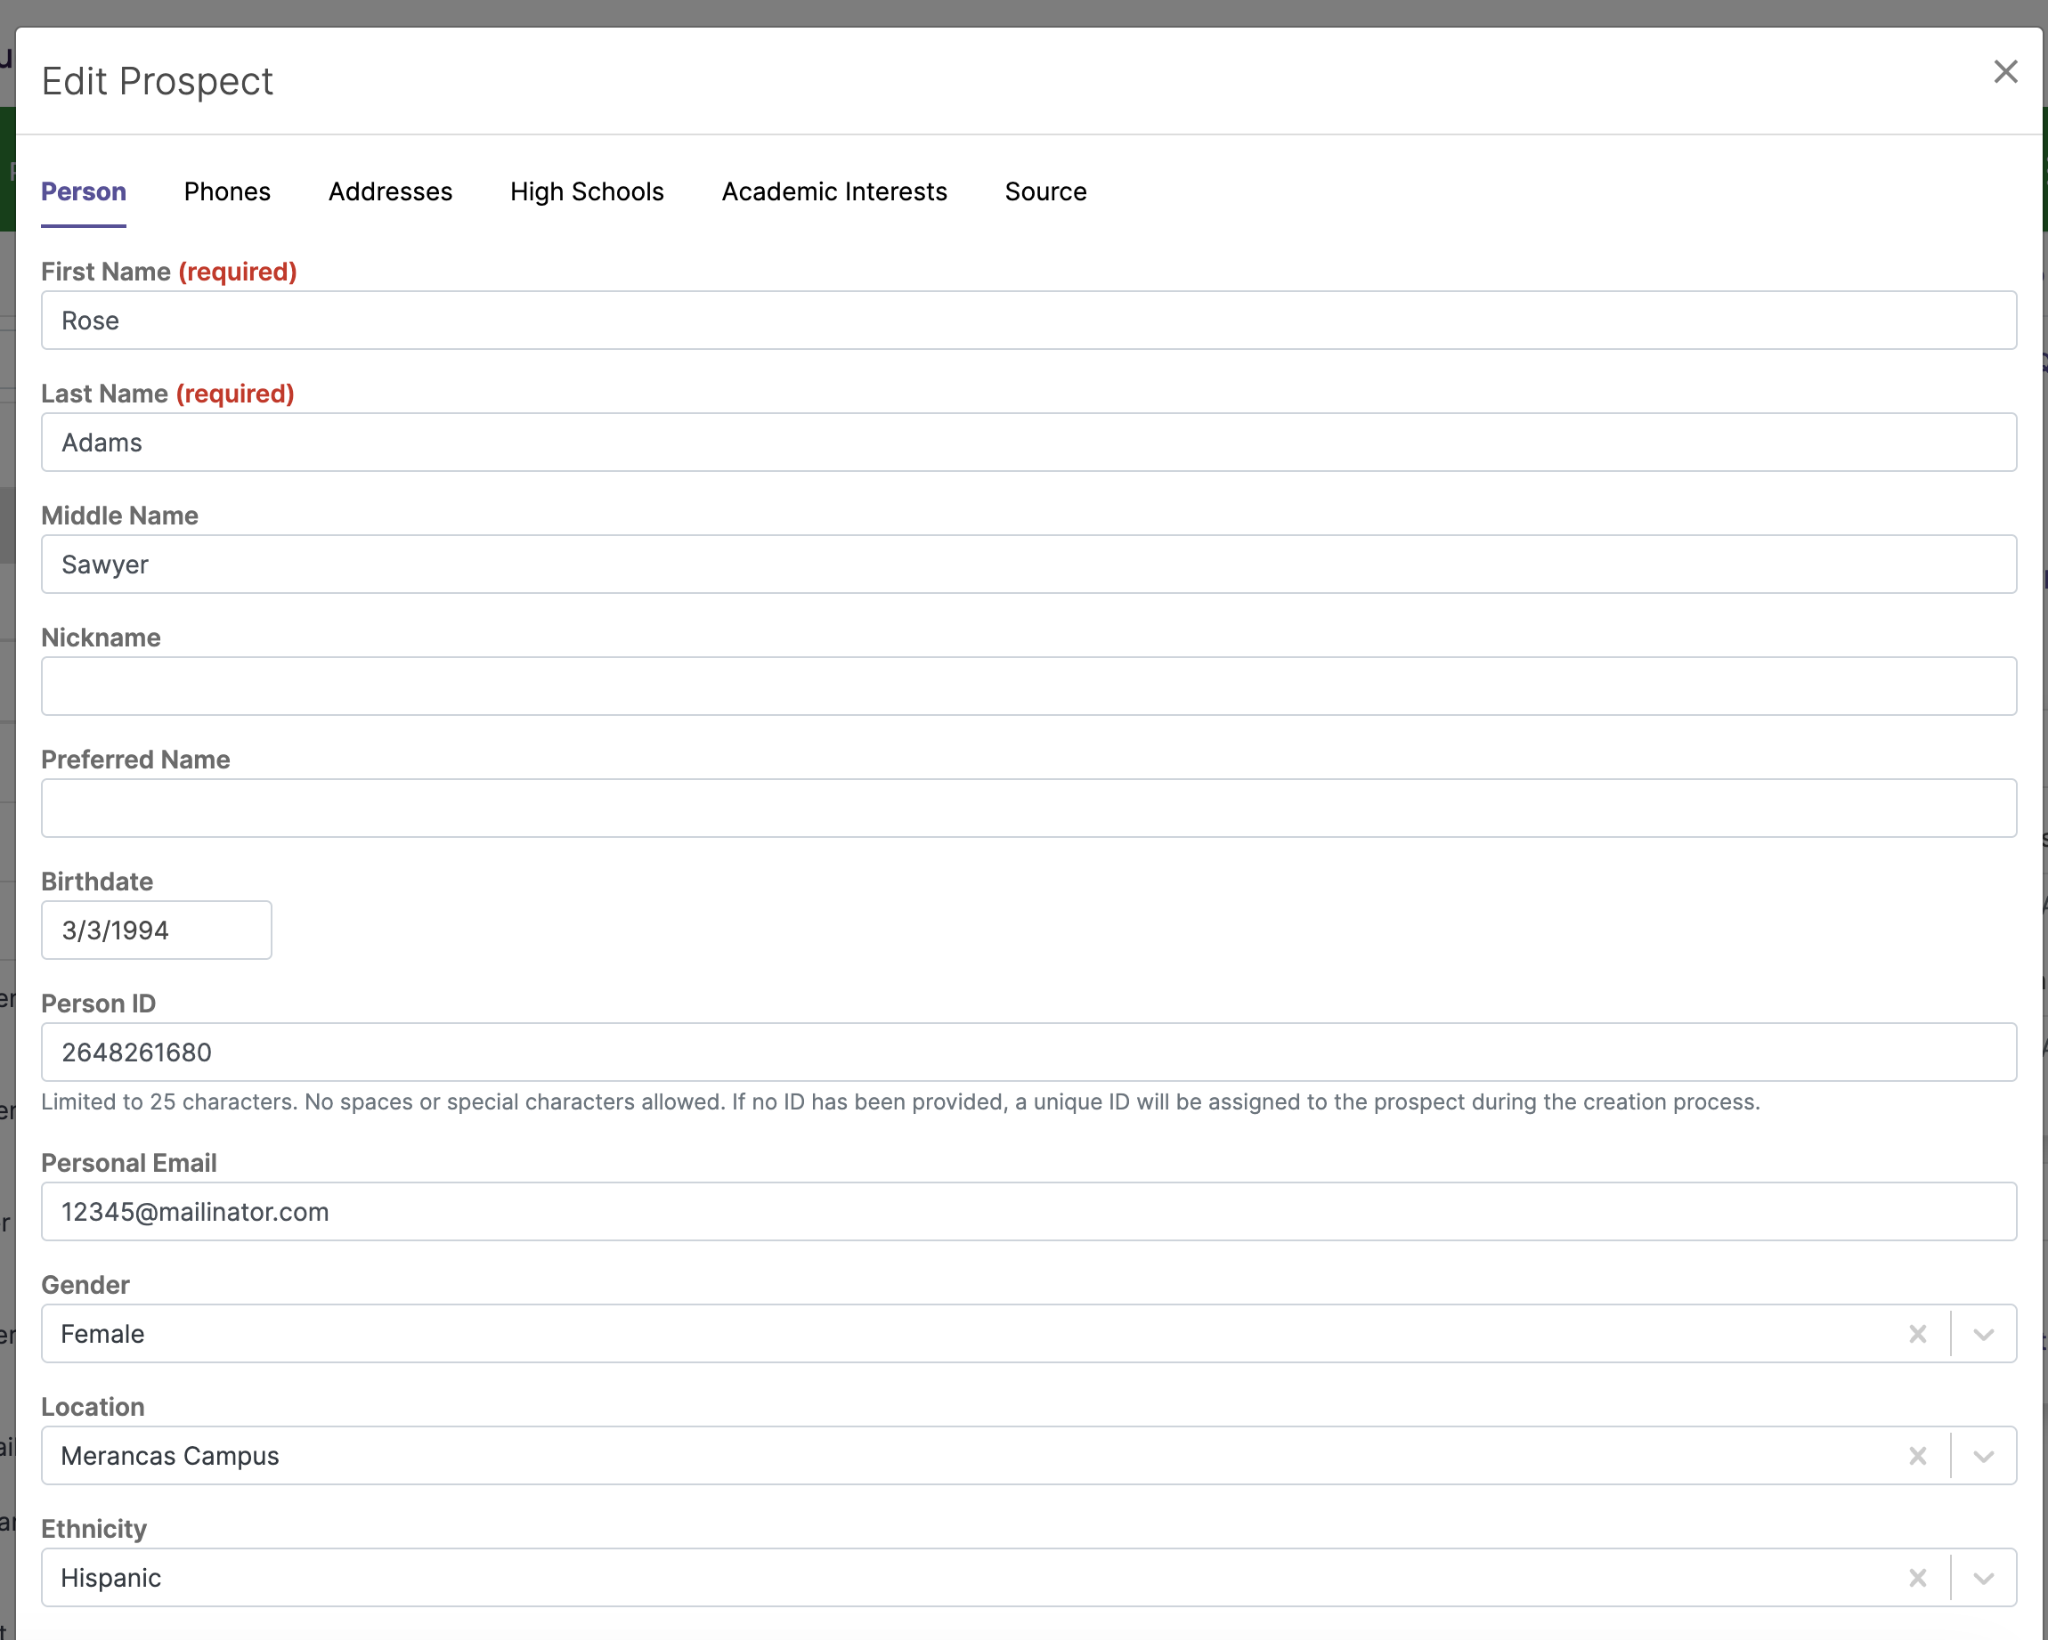The image size is (2048, 1640).
Task: Click the Personal Email field
Action: coord(1028,1212)
